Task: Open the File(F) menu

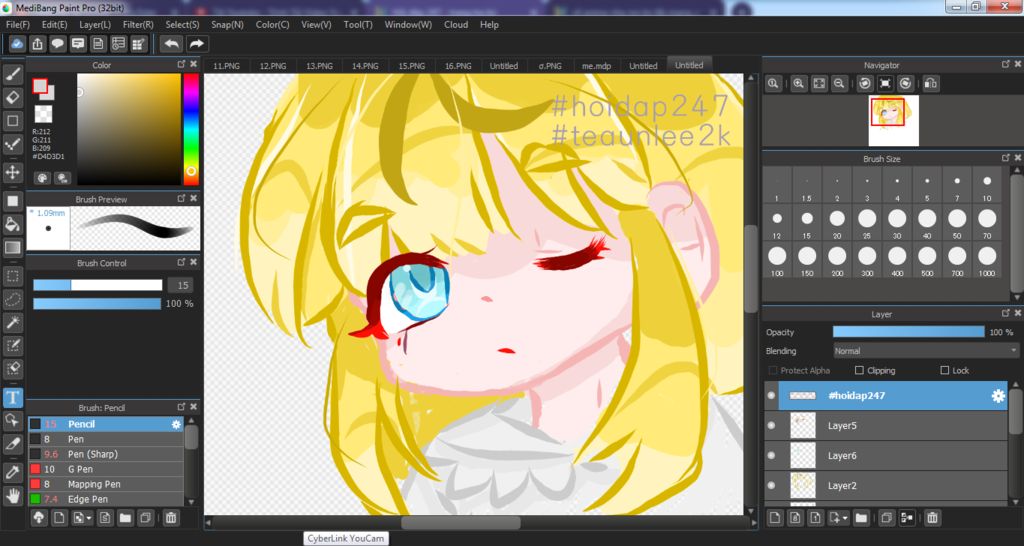Action: click(18, 25)
